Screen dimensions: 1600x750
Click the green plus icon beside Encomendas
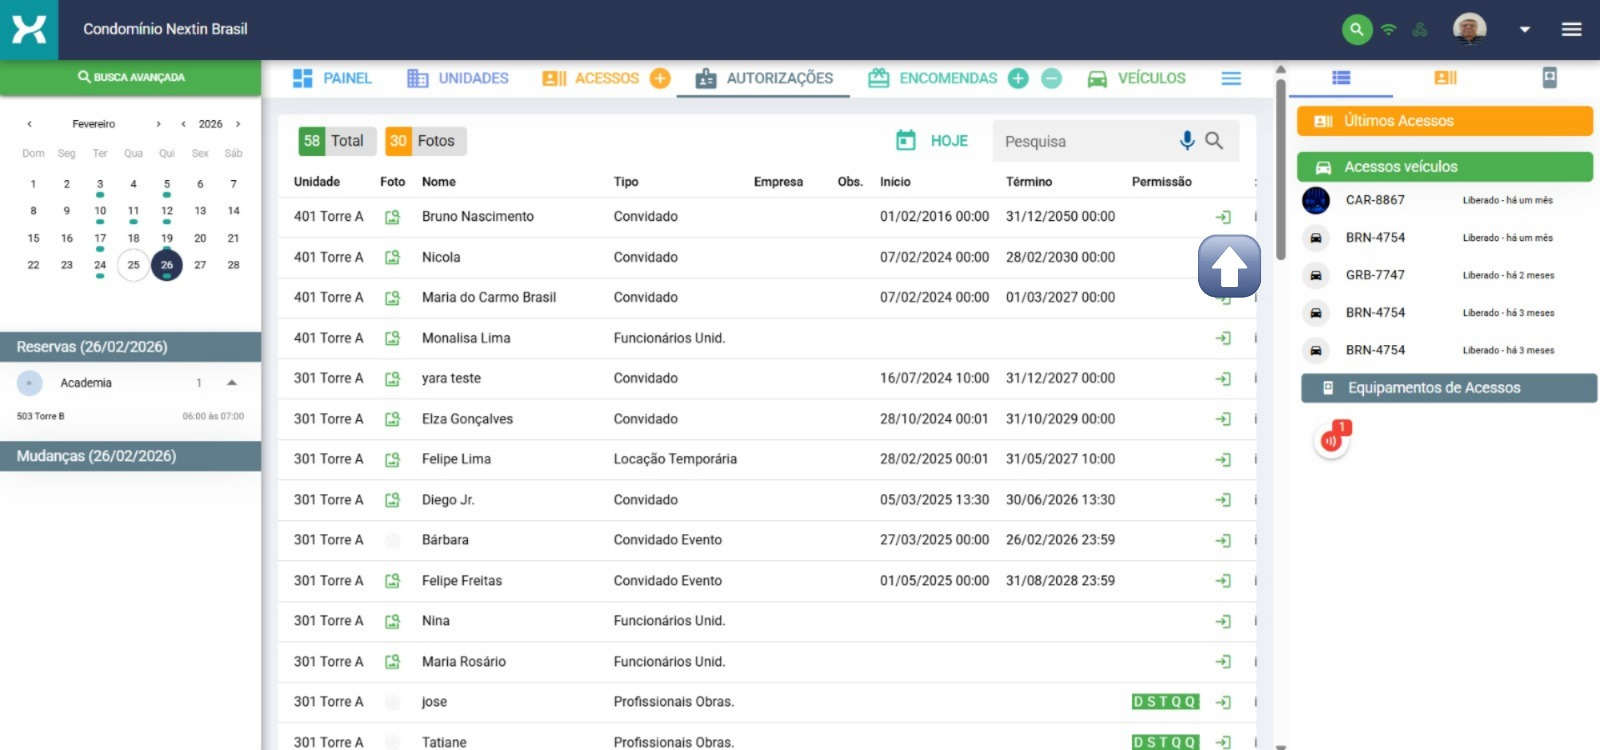coord(1018,78)
